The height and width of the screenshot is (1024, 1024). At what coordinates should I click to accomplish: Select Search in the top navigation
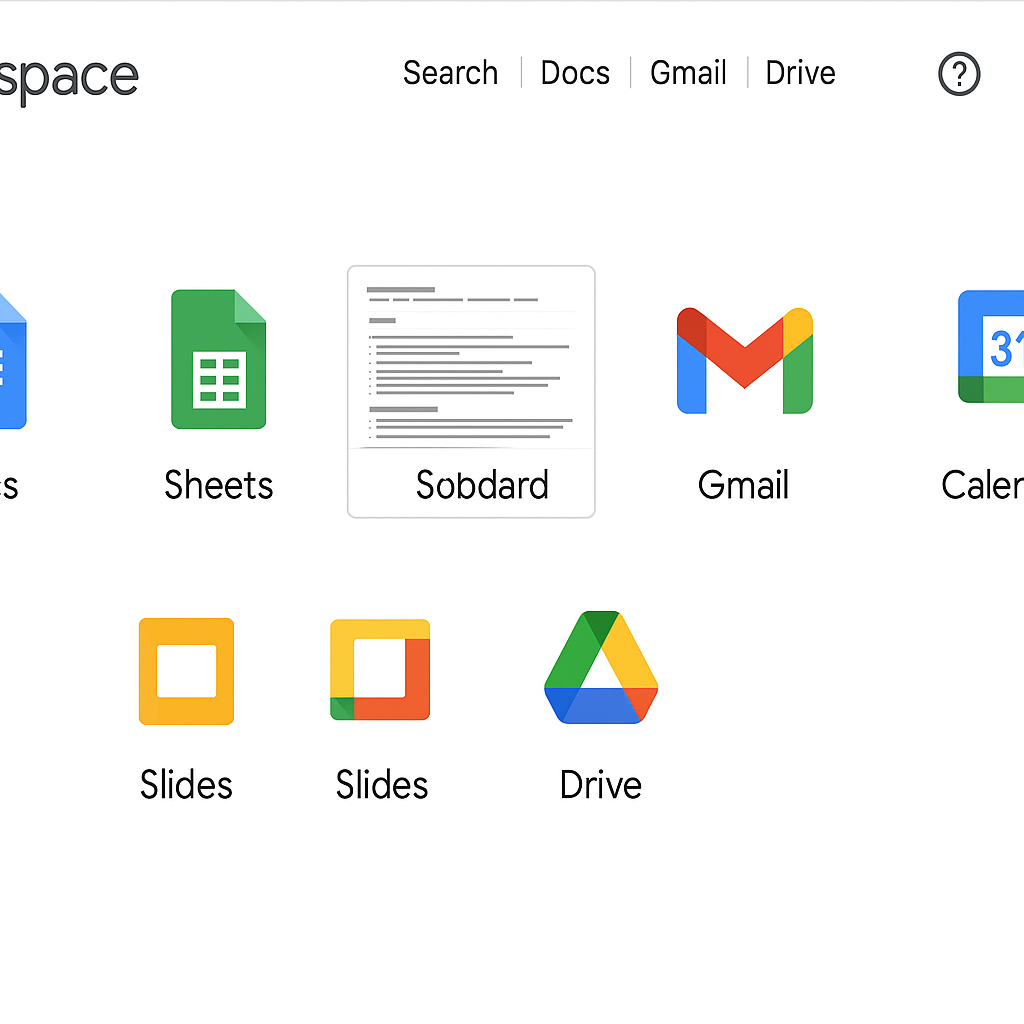pyautogui.click(x=450, y=73)
